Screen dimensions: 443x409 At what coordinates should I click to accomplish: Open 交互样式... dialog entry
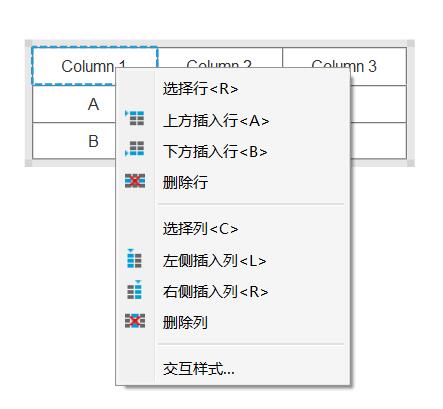233,369
